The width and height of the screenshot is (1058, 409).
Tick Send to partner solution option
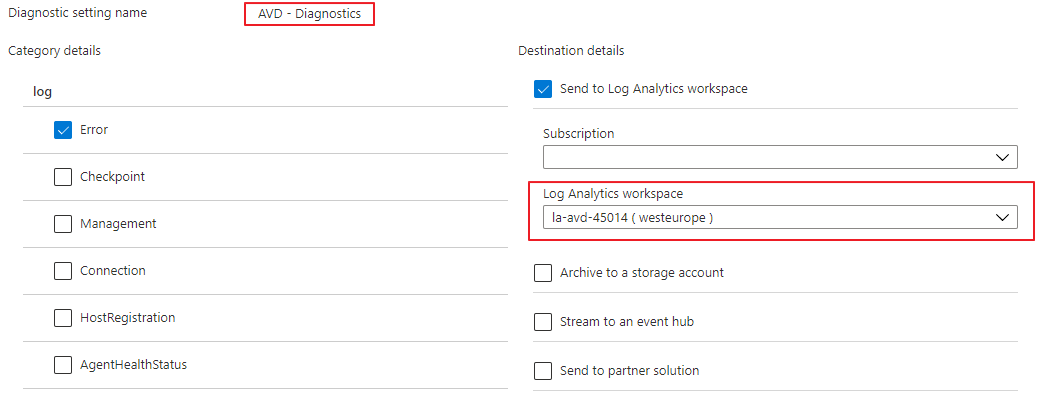coord(543,371)
